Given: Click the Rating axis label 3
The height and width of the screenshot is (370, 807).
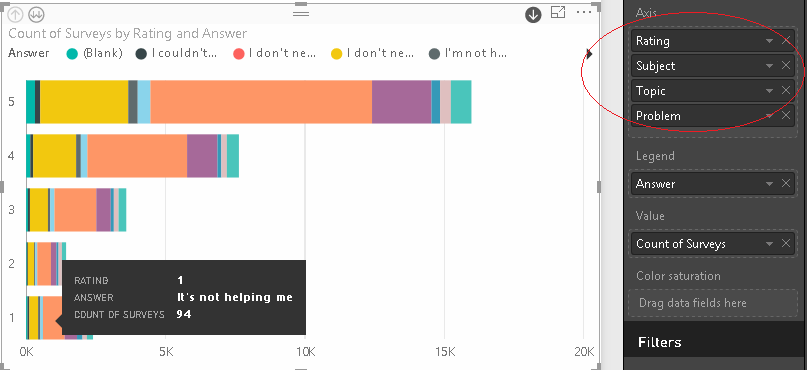Looking at the screenshot, I should (11, 209).
